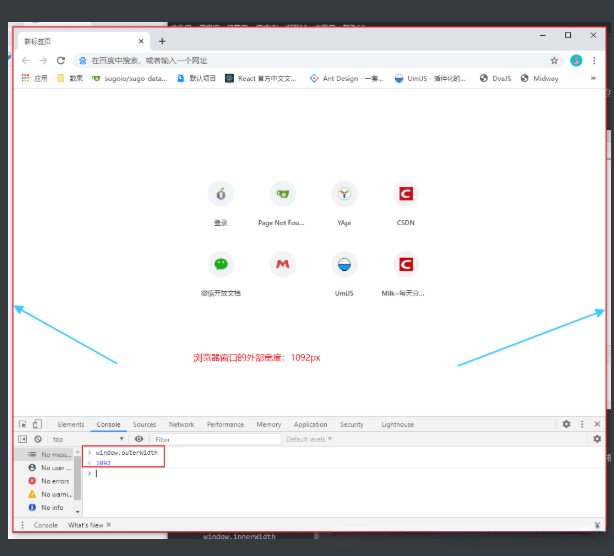Screen dimensions: 614x556
Task: Open the yellow bookmarks folder
Action: click(x=70, y=78)
